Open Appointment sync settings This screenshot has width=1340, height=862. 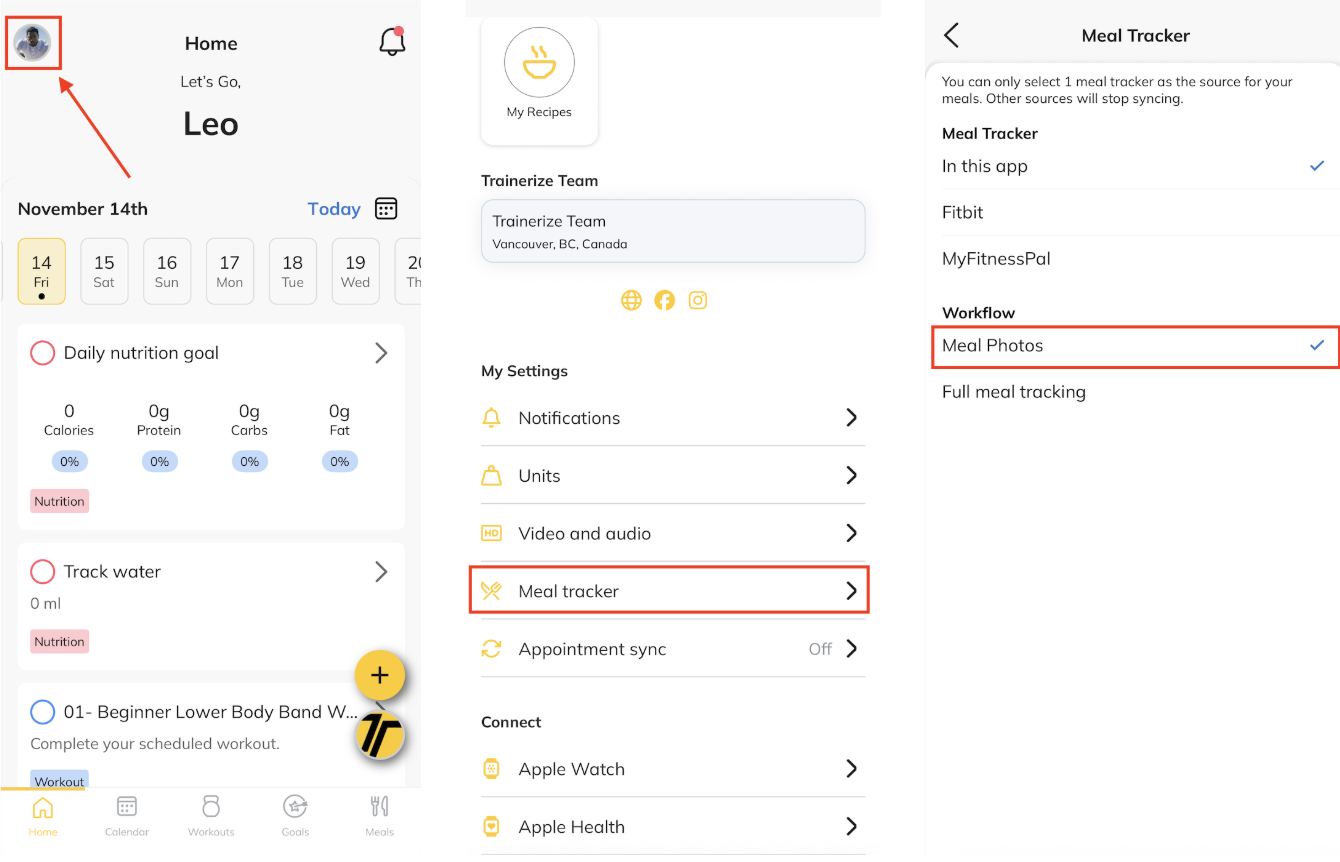click(x=672, y=649)
